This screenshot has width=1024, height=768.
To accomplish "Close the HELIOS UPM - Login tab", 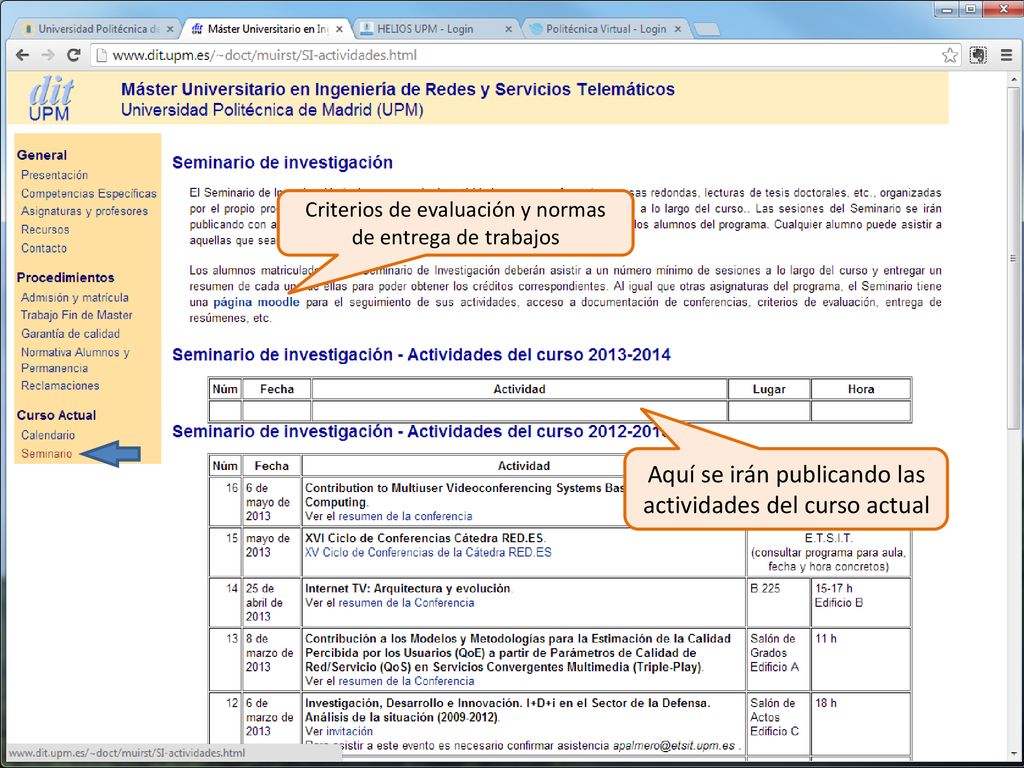I will 509,29.
